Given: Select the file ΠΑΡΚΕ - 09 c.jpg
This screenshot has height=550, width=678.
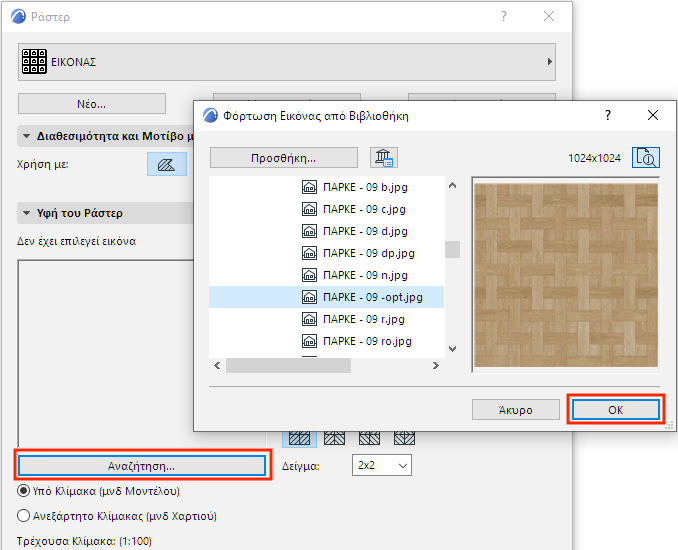Looking at the screenshot, I should (x=365, y=209).
